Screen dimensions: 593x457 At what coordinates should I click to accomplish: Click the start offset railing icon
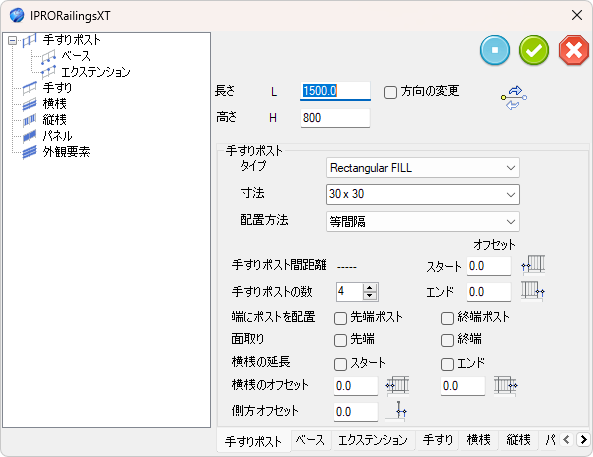pyautogui.click(x=533, y=264)
